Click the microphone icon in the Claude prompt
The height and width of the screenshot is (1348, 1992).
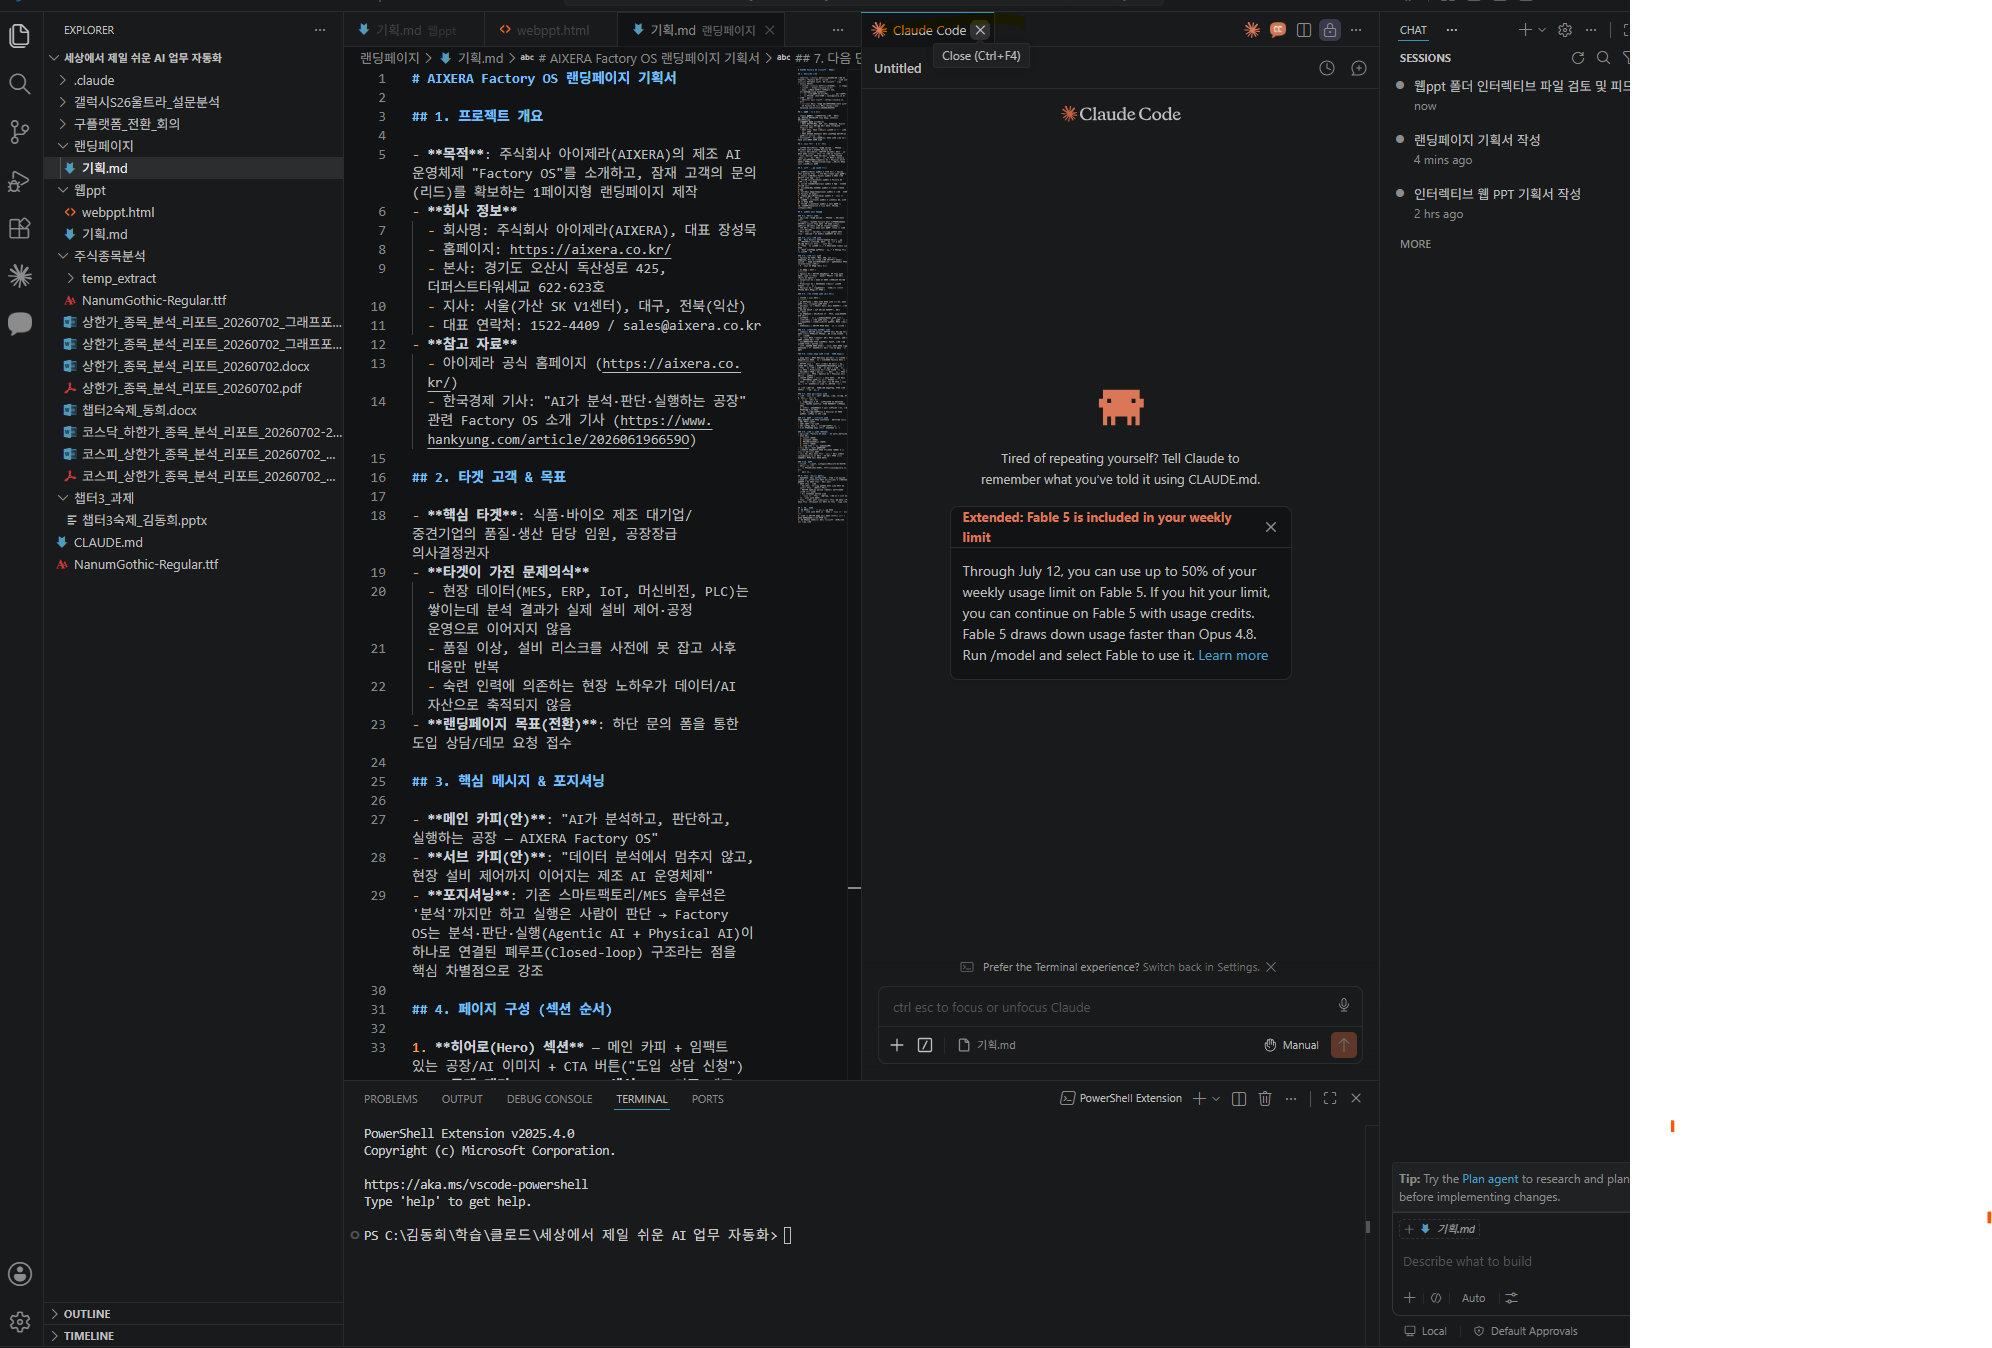click(1343, 1006)
